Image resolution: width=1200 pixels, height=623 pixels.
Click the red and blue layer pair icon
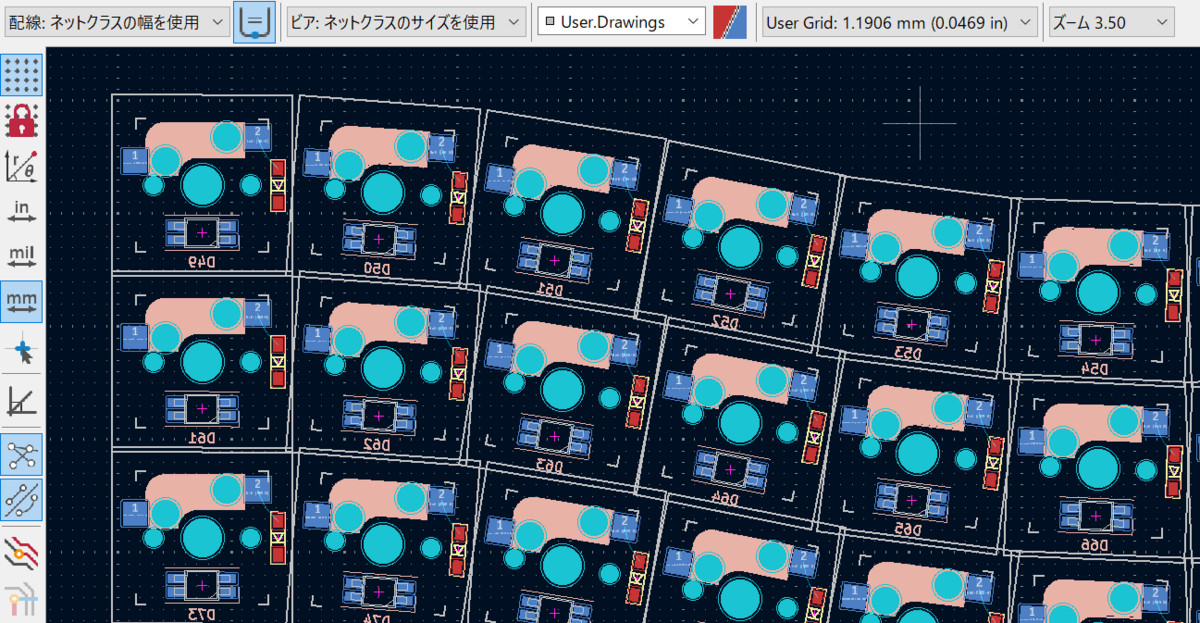(730, 22)
